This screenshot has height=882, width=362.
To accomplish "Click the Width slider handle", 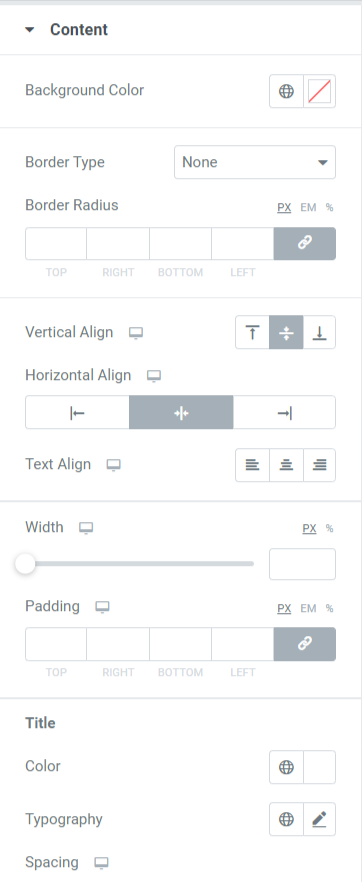I will [x=25, y=564].
